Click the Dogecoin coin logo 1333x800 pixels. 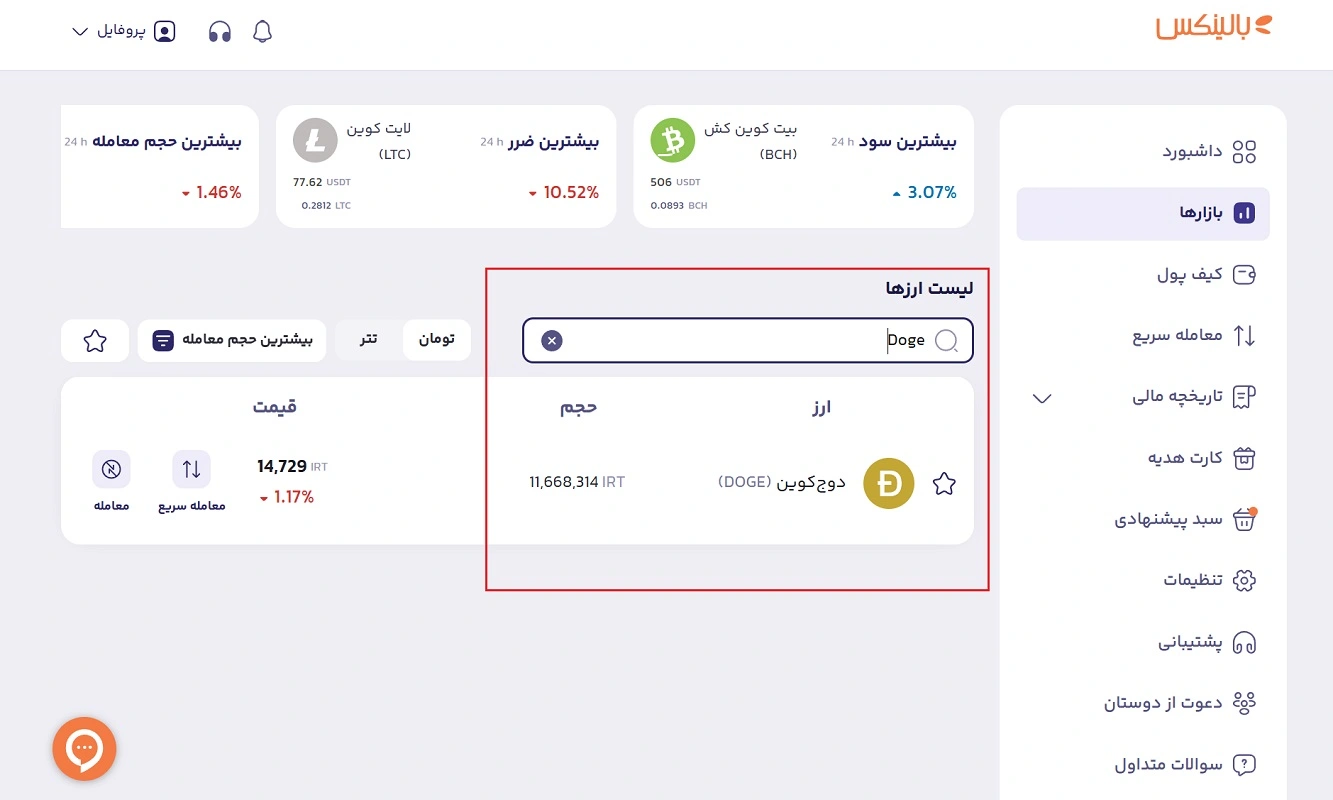pos(888,483)
